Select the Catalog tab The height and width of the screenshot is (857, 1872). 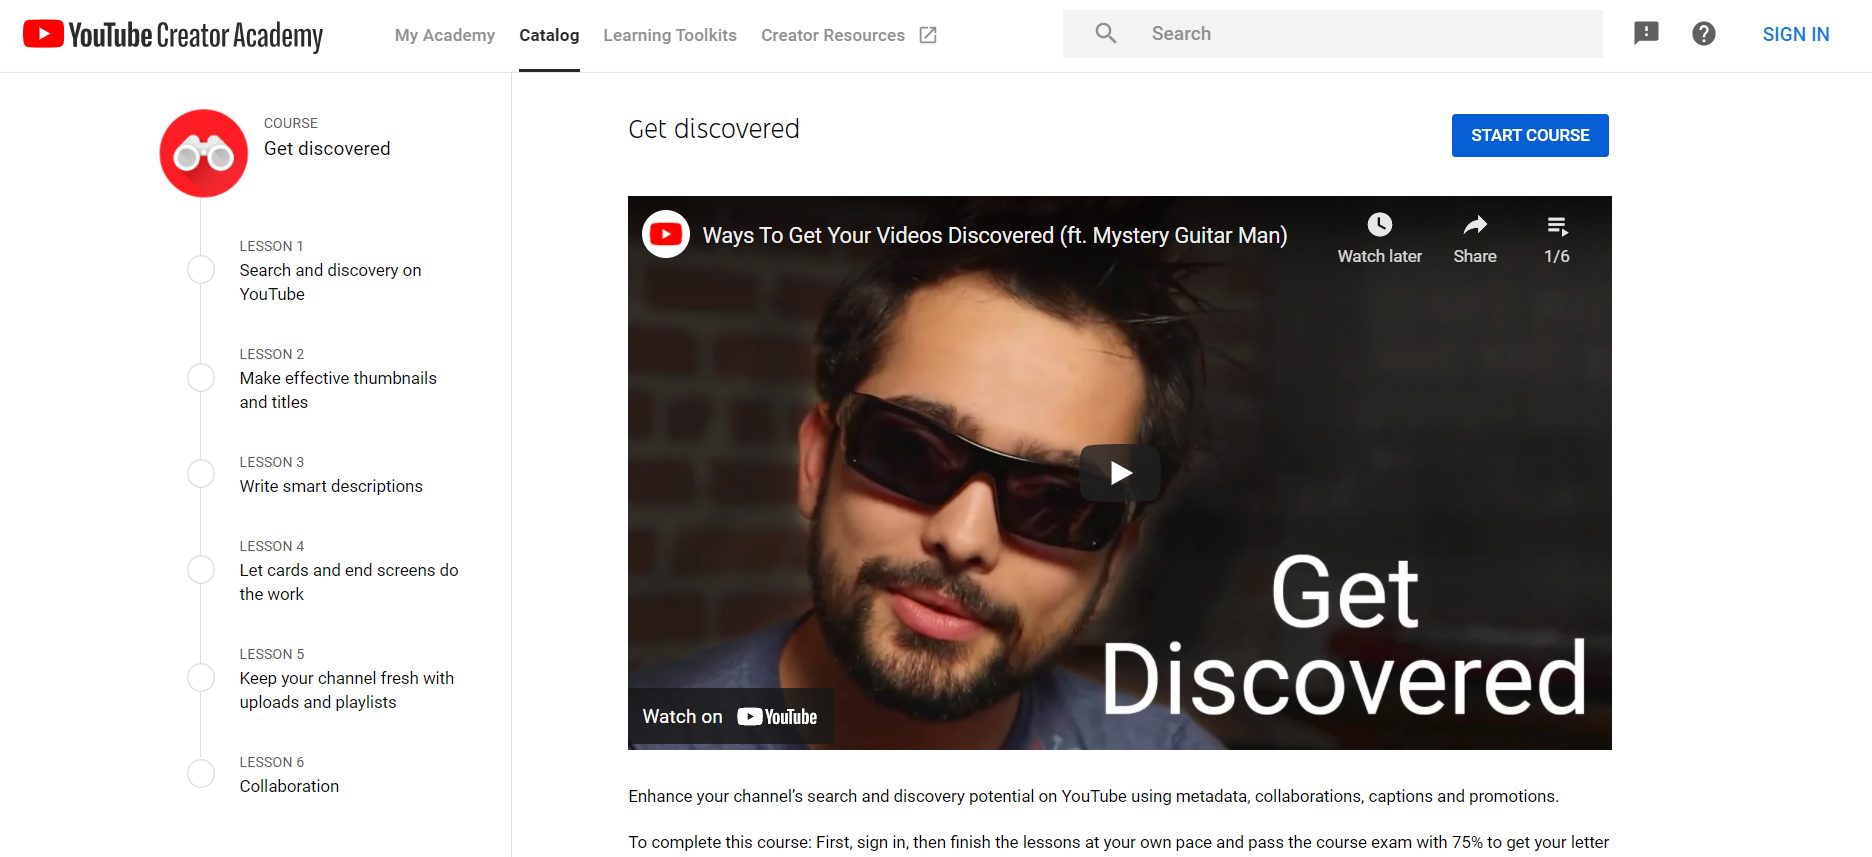click(549, 35)
